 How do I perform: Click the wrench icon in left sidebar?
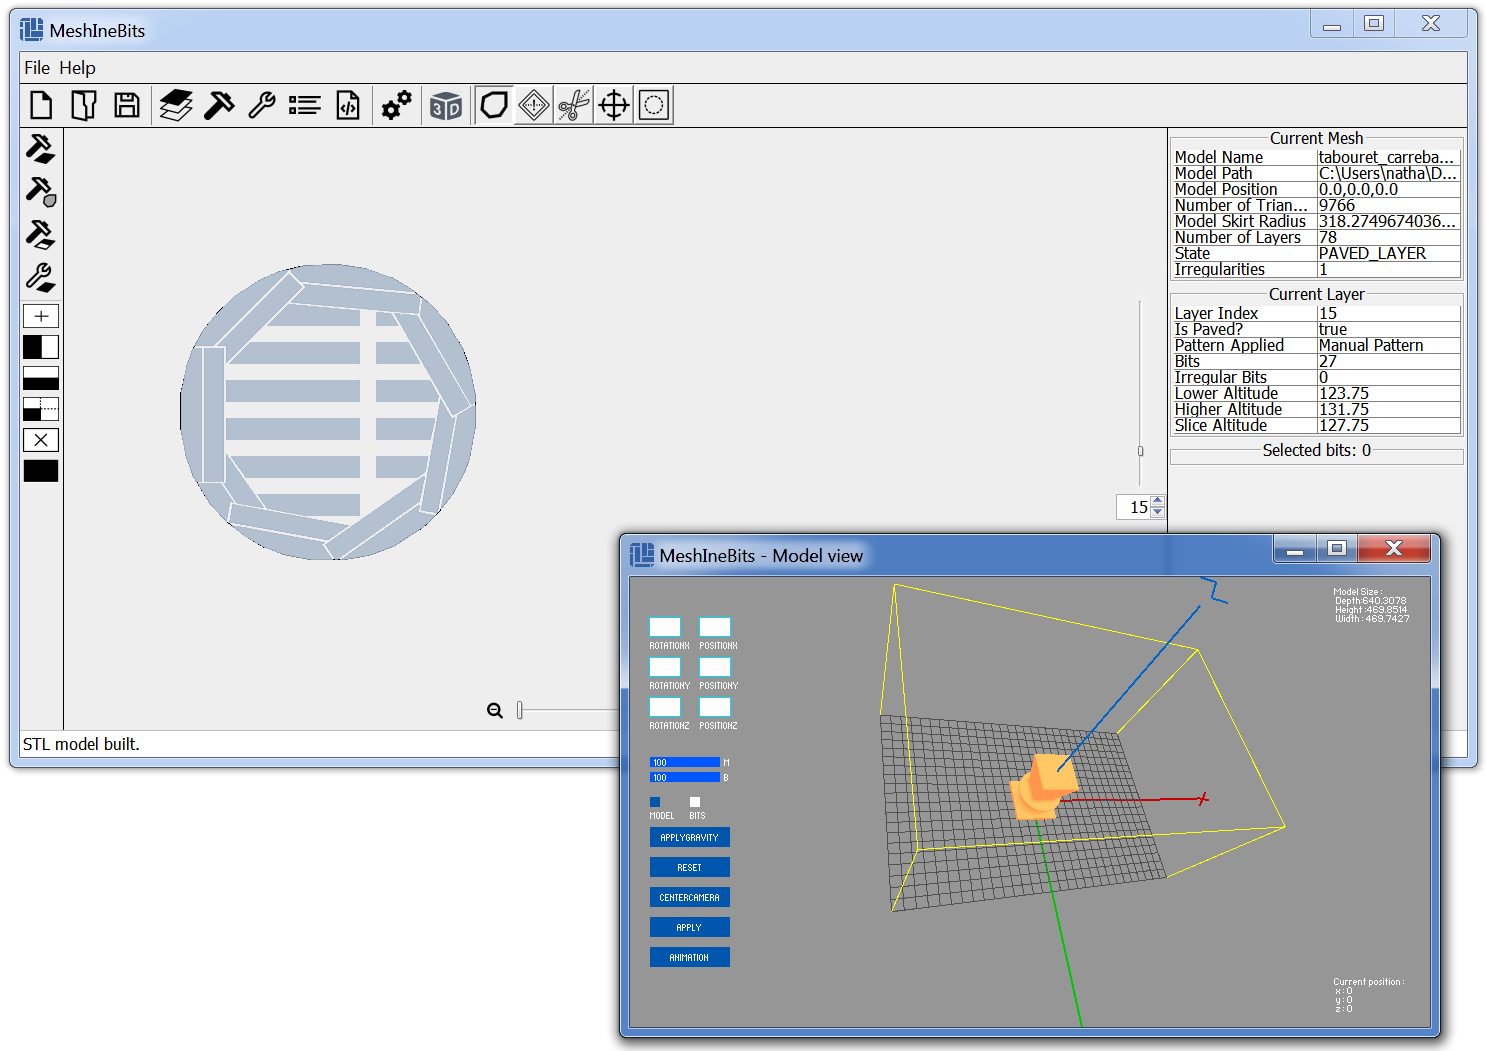coord(41,277)
